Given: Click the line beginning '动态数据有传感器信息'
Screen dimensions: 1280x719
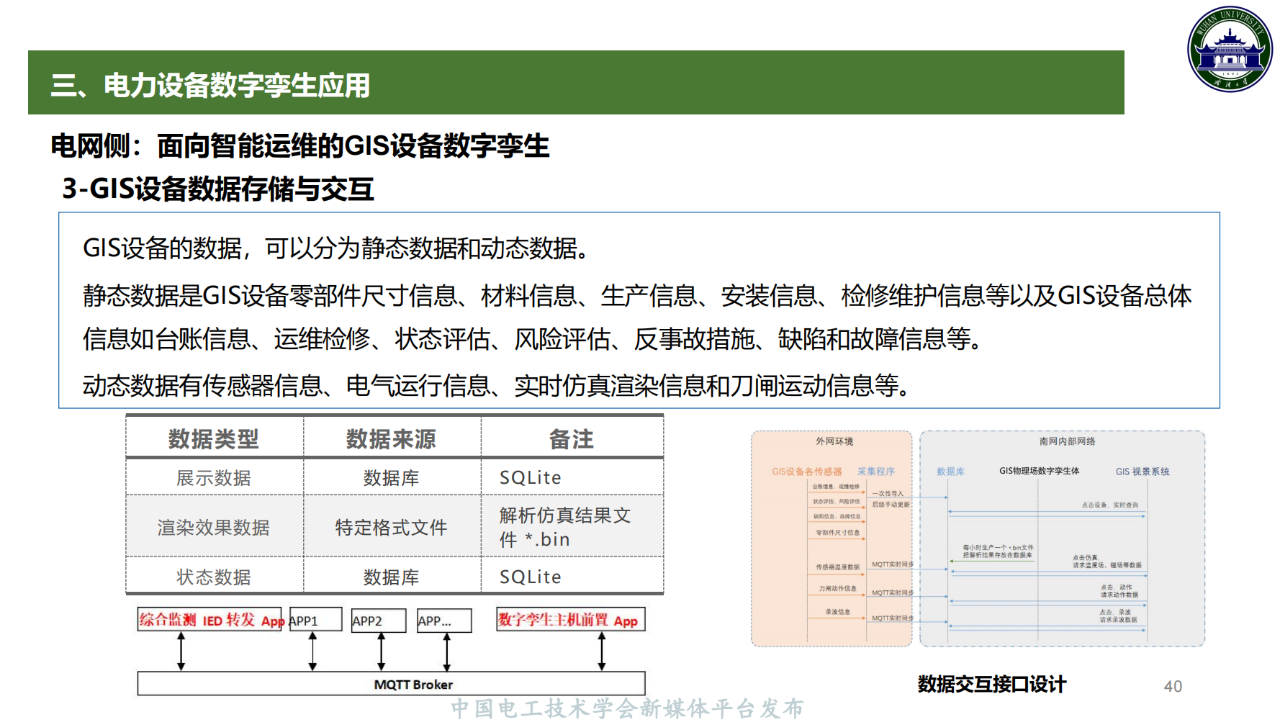Looking at the screenshot, I should [496, 385].
